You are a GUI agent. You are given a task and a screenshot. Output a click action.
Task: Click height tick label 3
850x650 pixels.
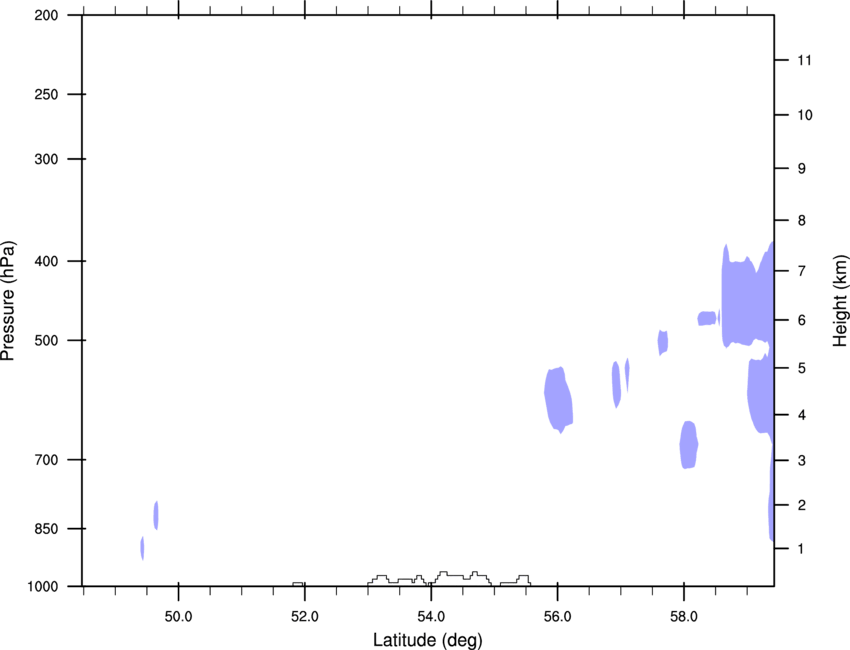pyautogui.click(x=802, y=461)
